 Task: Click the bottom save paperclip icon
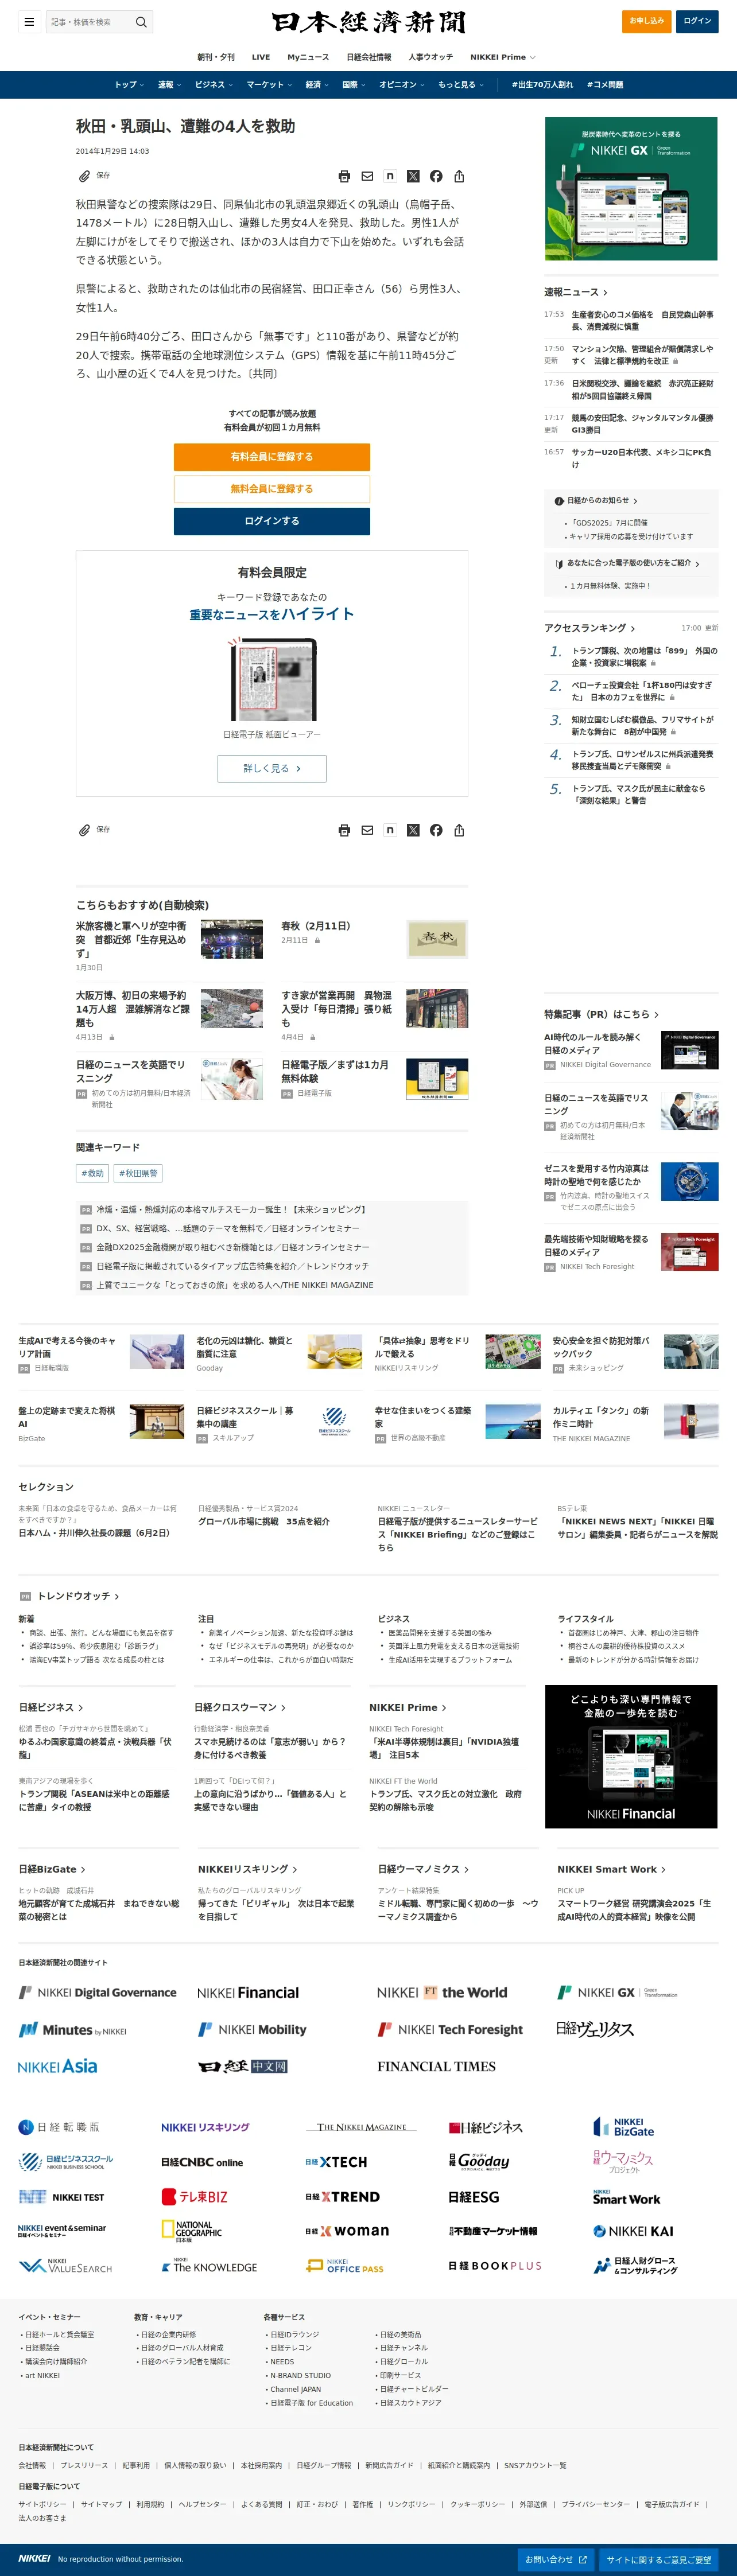coord(85,830)
